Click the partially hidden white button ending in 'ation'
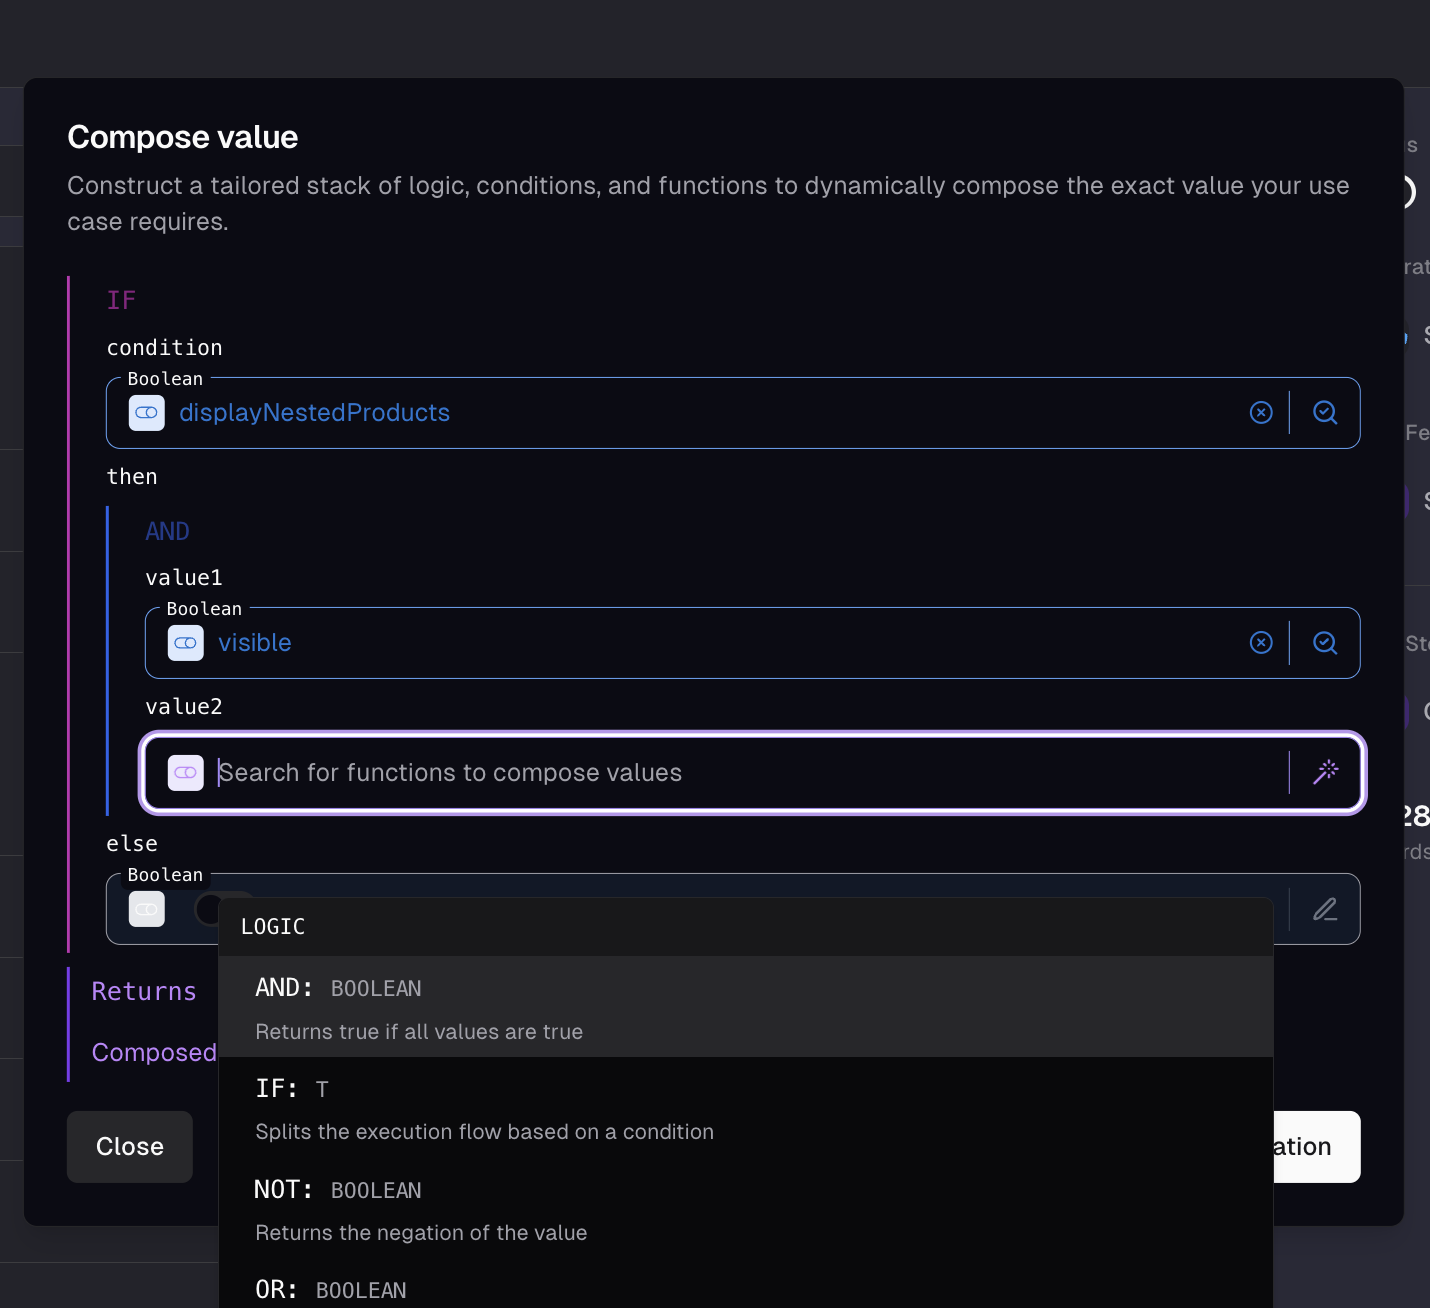The image size is (1430, 1308). pos(1316,1147)
